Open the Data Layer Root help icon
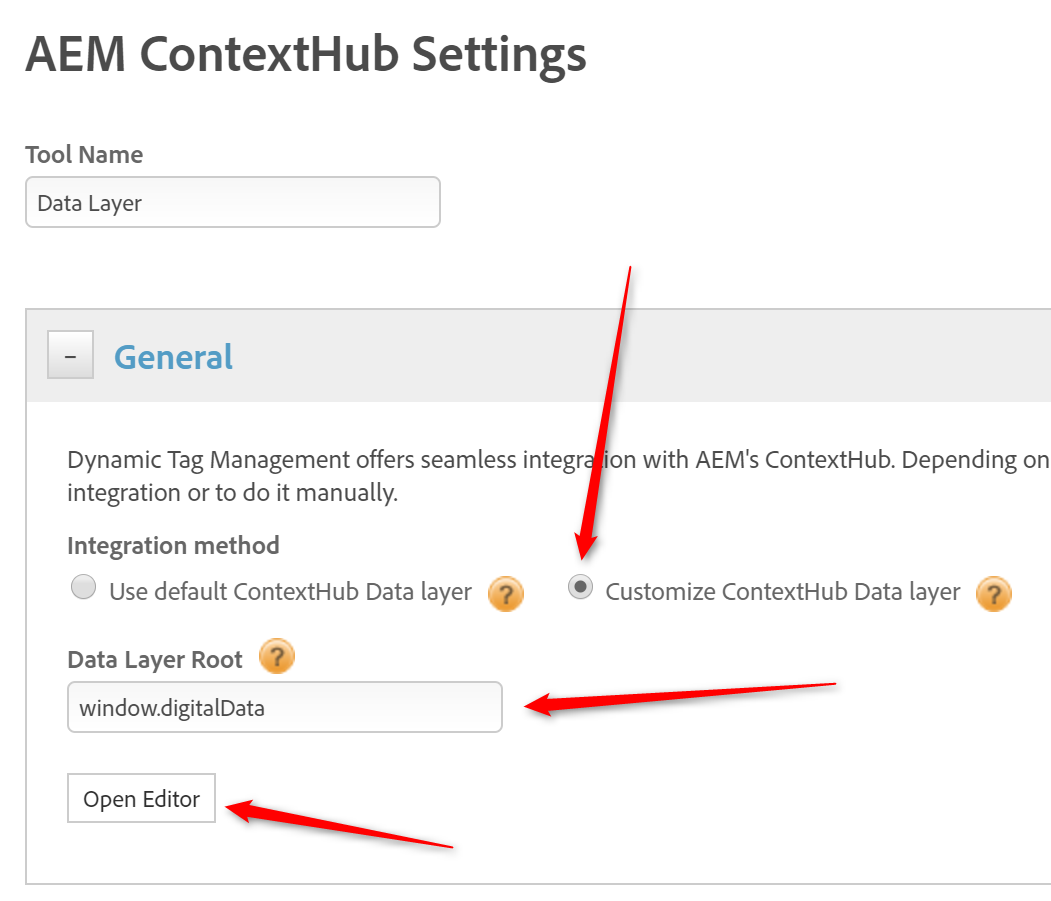The height and width of the screenshot is (901, 1051). (x=277, y=658)
